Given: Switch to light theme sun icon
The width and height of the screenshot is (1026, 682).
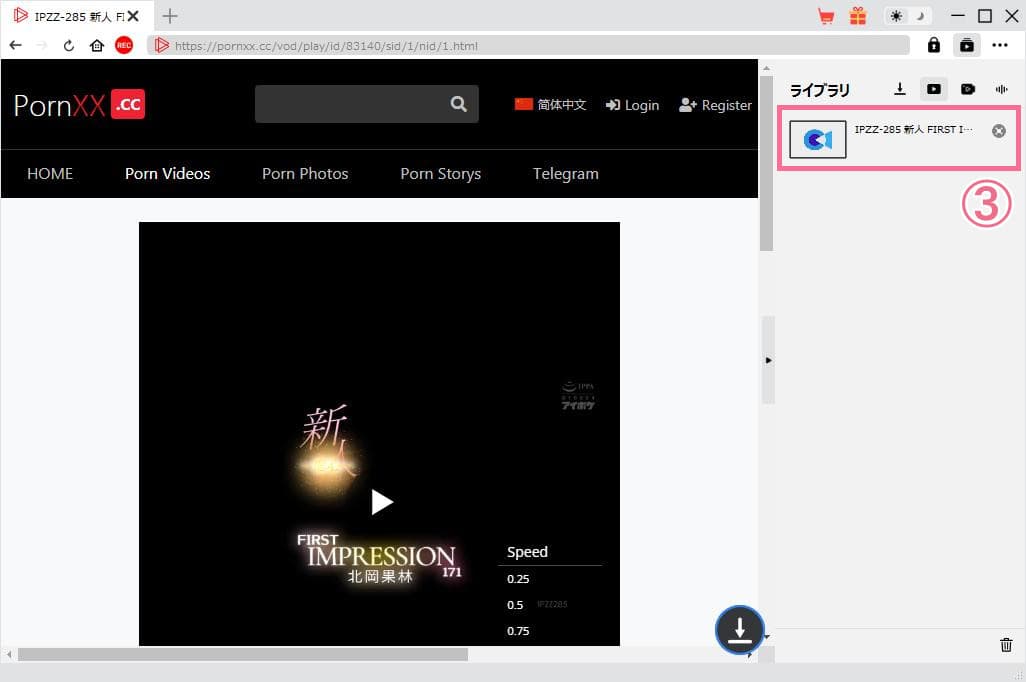Looking at the screenshot, I should [x=896, y=16].
